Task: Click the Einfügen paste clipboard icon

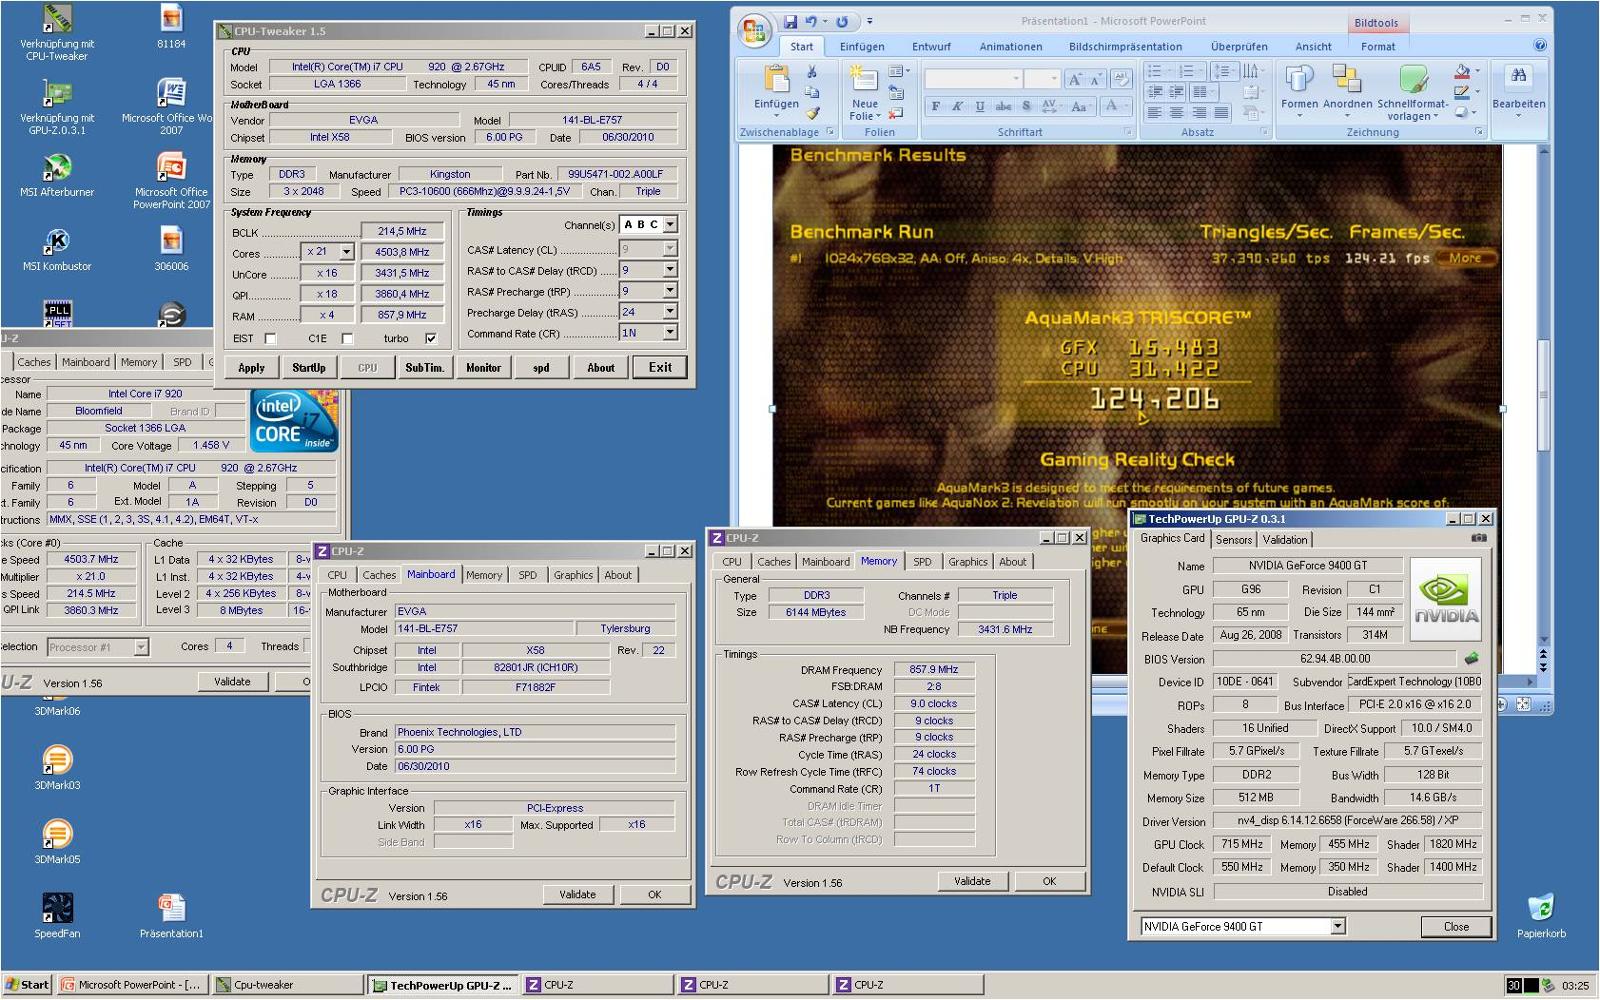Action: (x=776, y=79)
